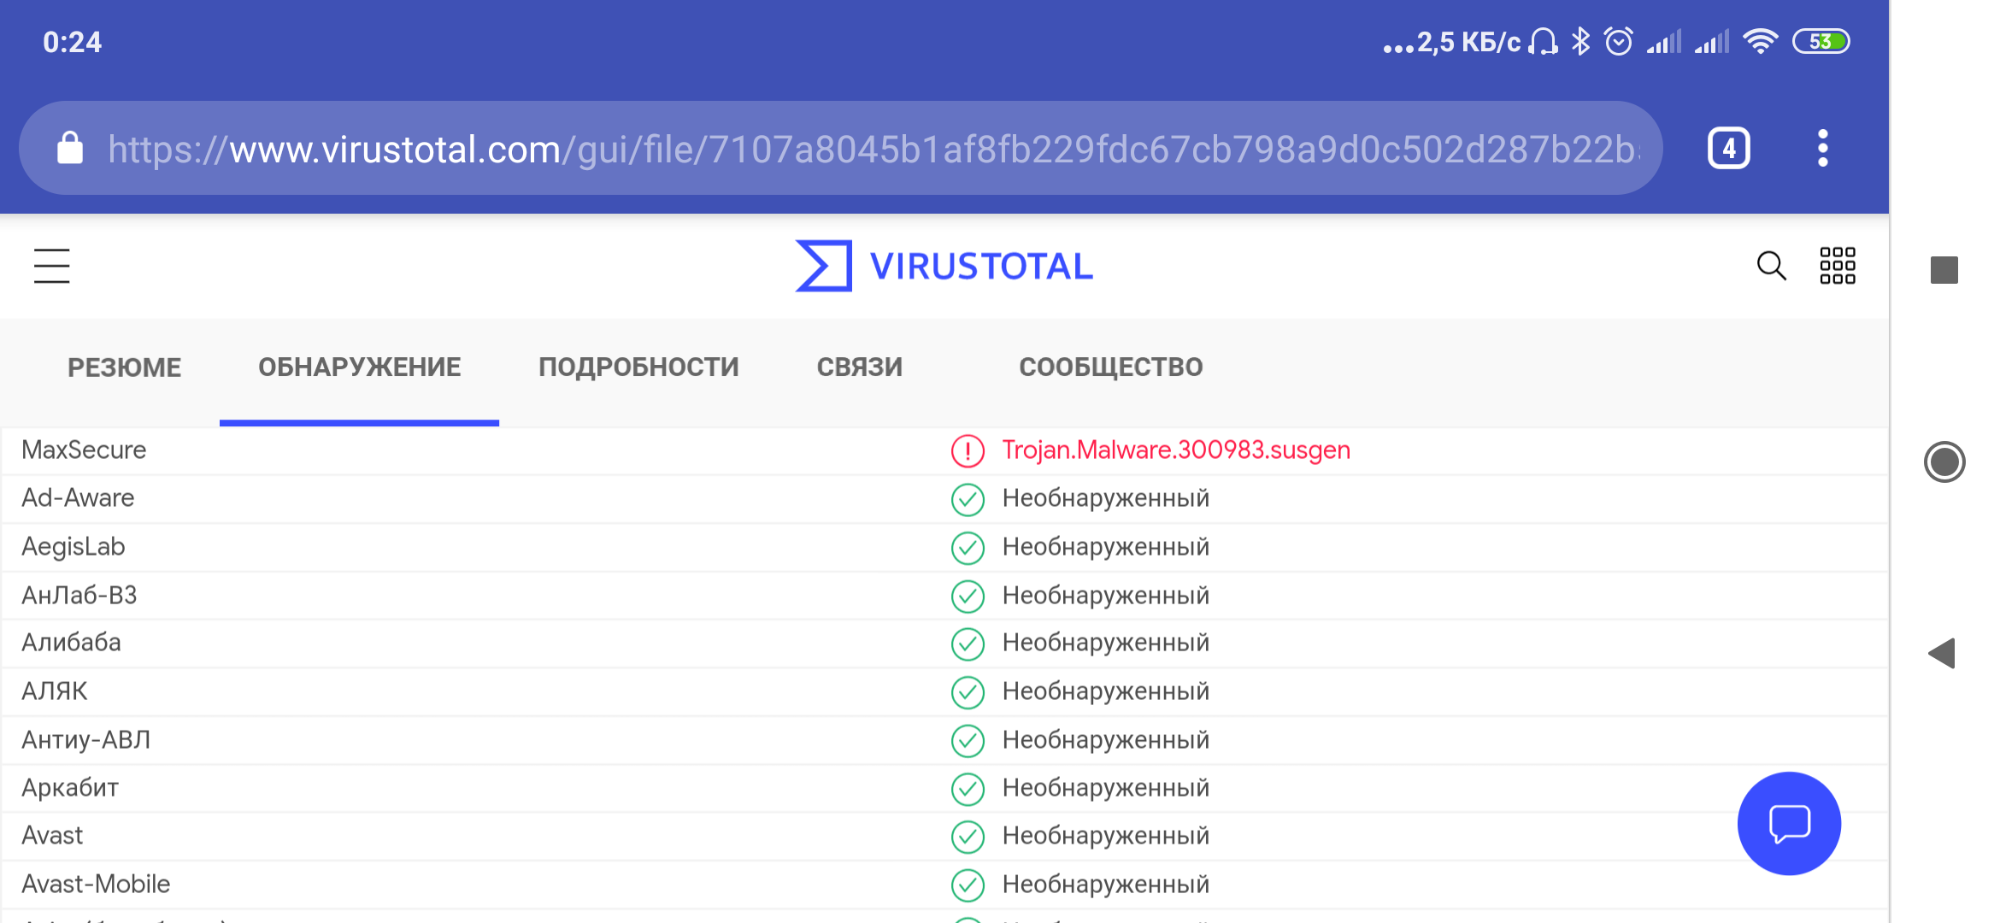Click the green check icon for Аркабит
Screen dimensions: 2000x923
pos(968,789)
